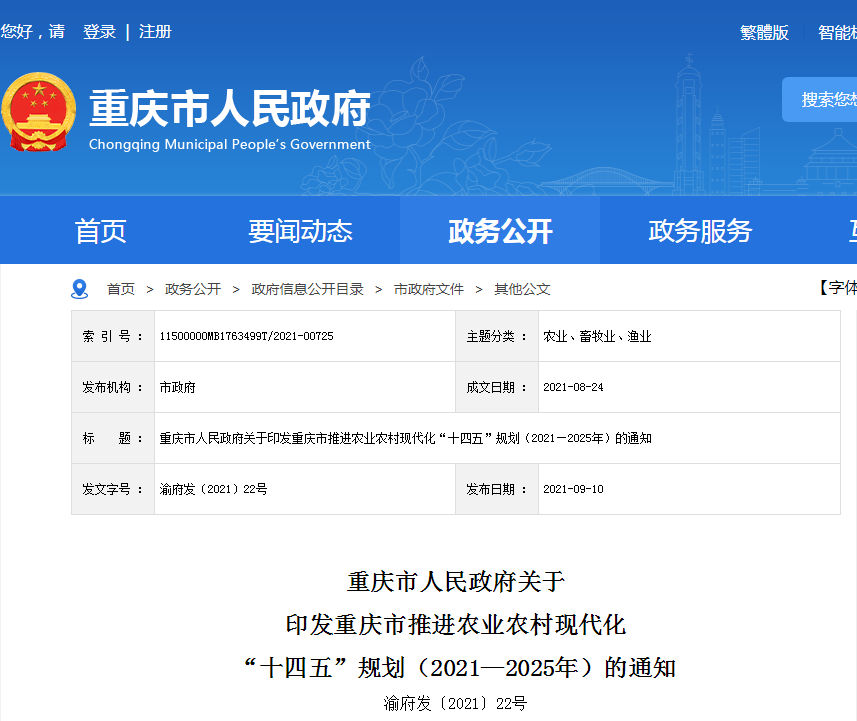The image size is (857, 721).
Task: Switch to 繁體版 traditional Chinese version
Action: [x=763, y=33]
